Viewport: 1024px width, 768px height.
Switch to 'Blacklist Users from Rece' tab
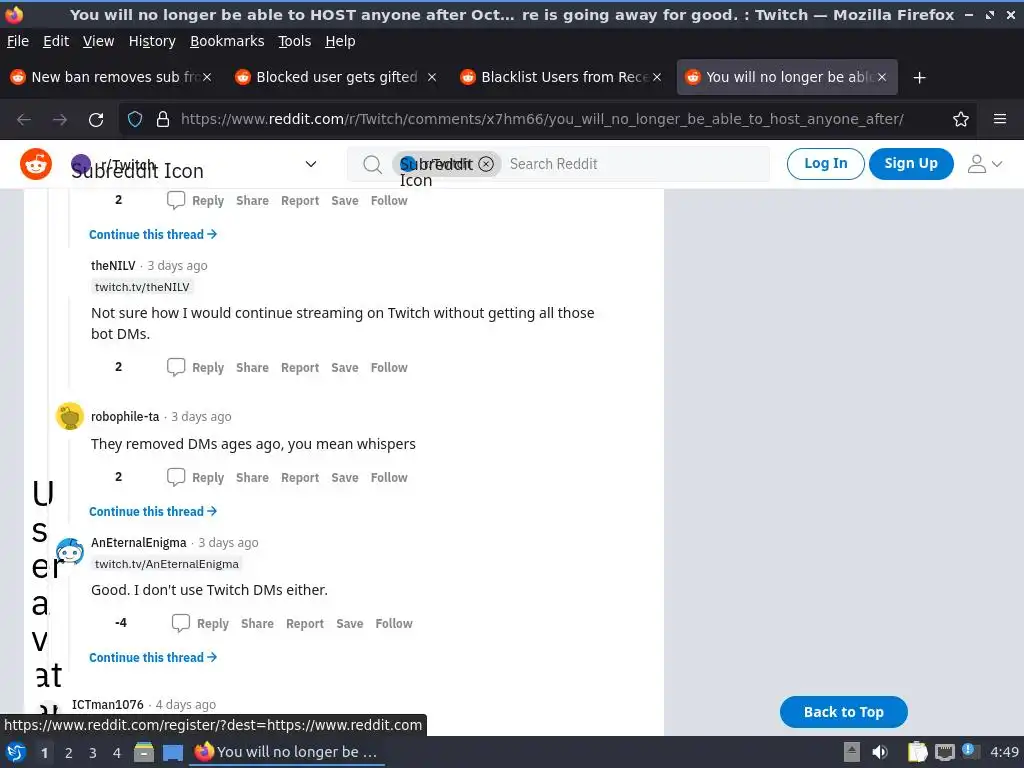pos(562,77)
